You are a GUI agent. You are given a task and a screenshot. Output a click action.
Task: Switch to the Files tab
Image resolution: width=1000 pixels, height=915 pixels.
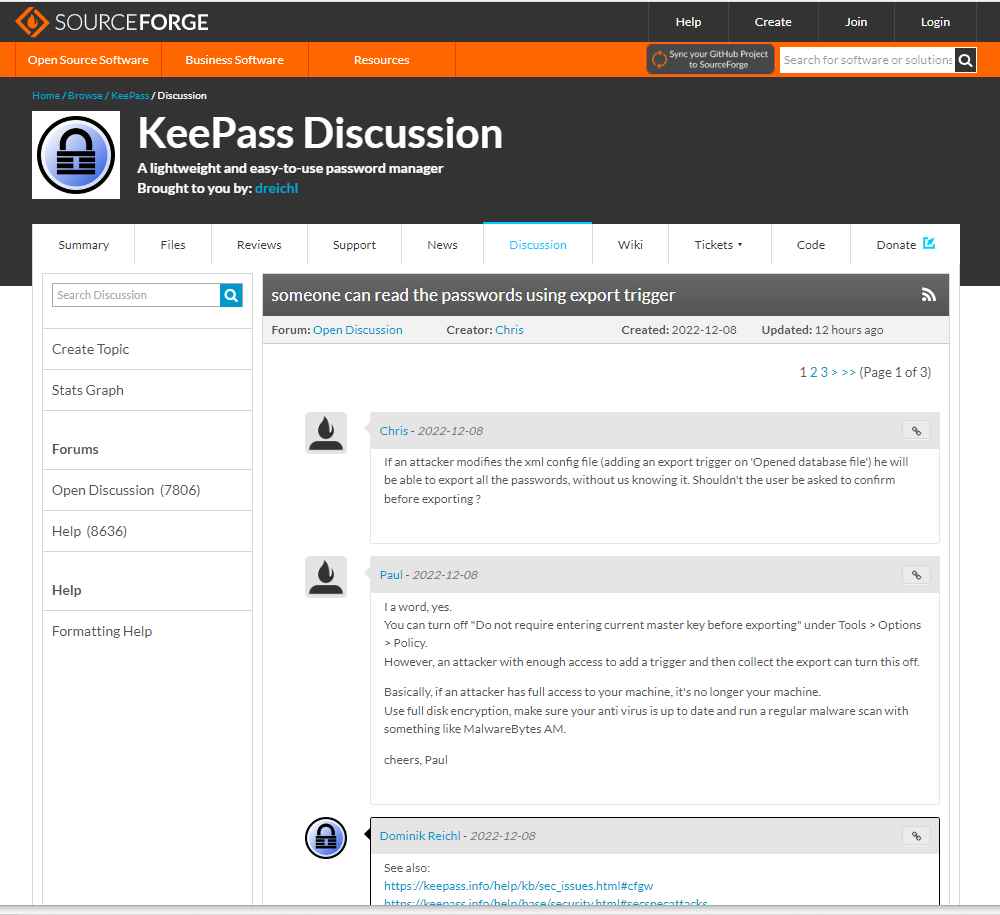pos(173,245)
